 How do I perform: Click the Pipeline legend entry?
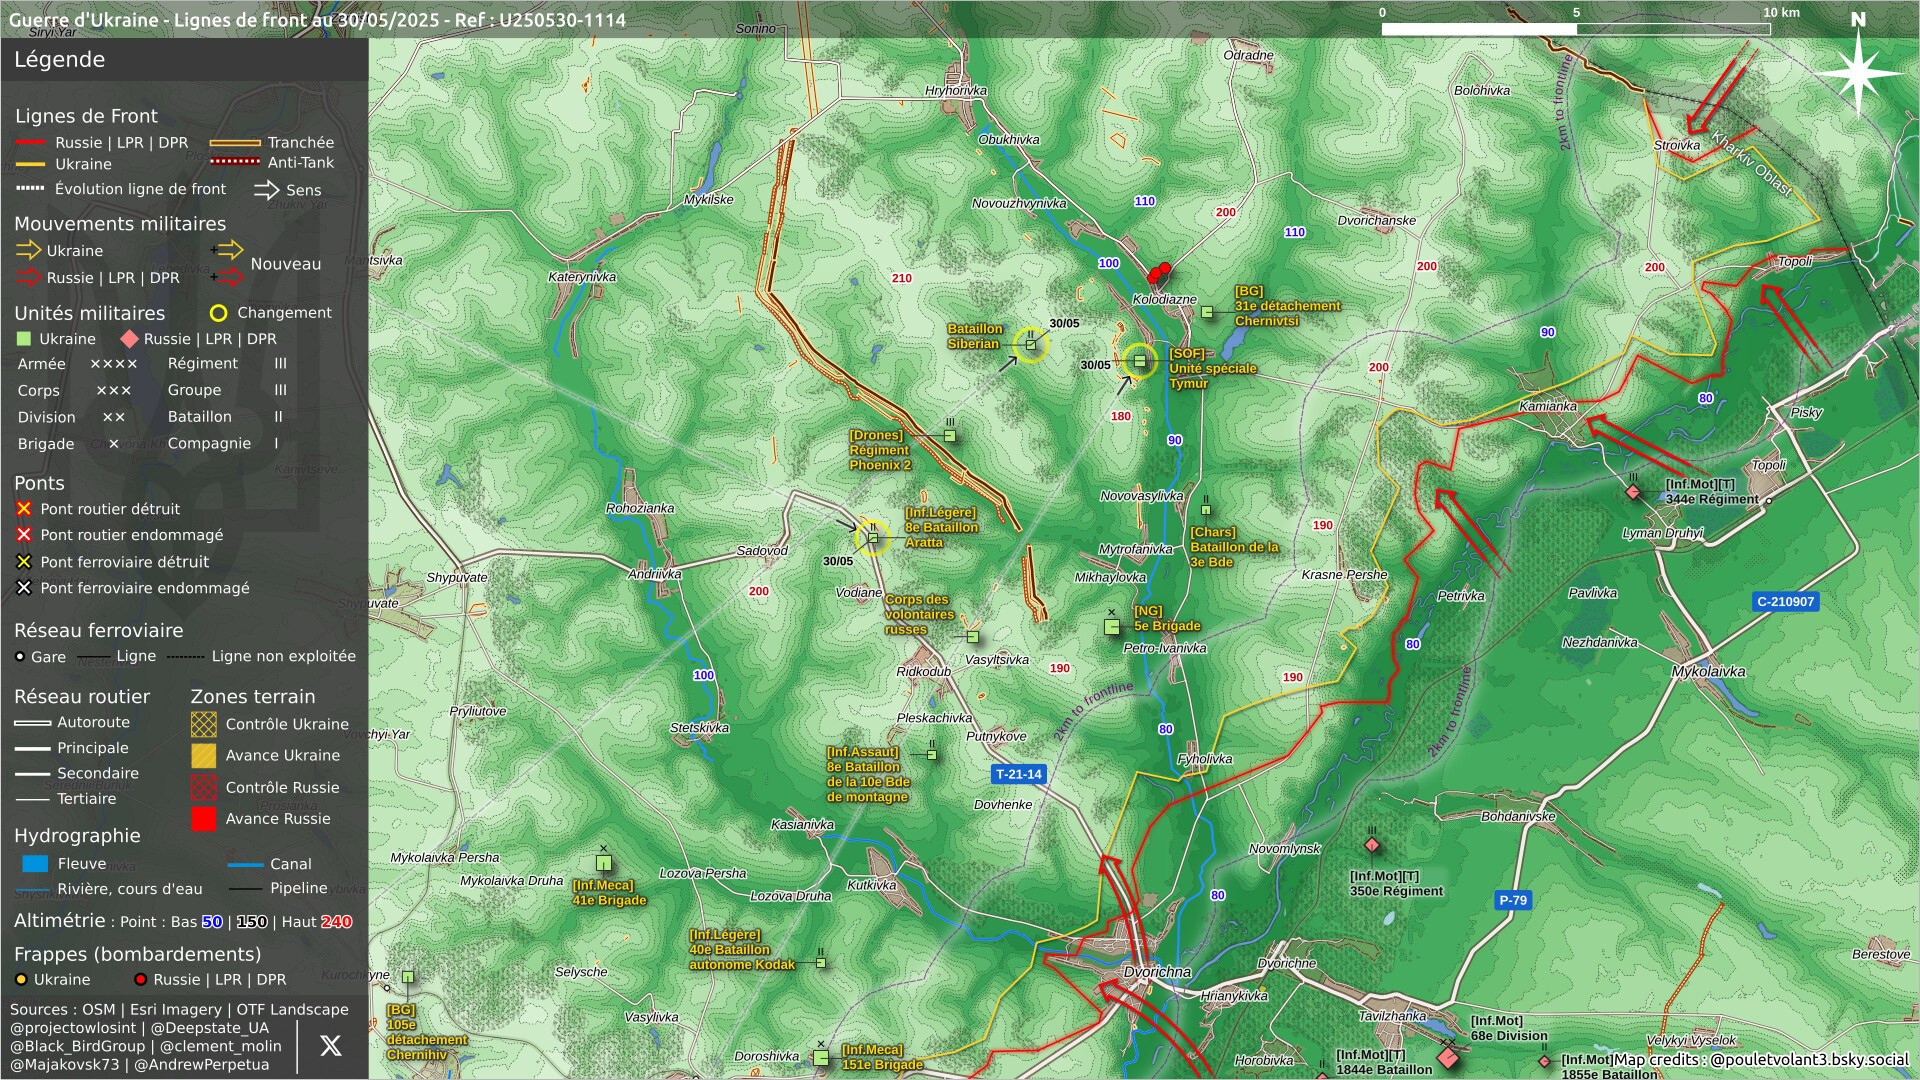click(278, 888)
